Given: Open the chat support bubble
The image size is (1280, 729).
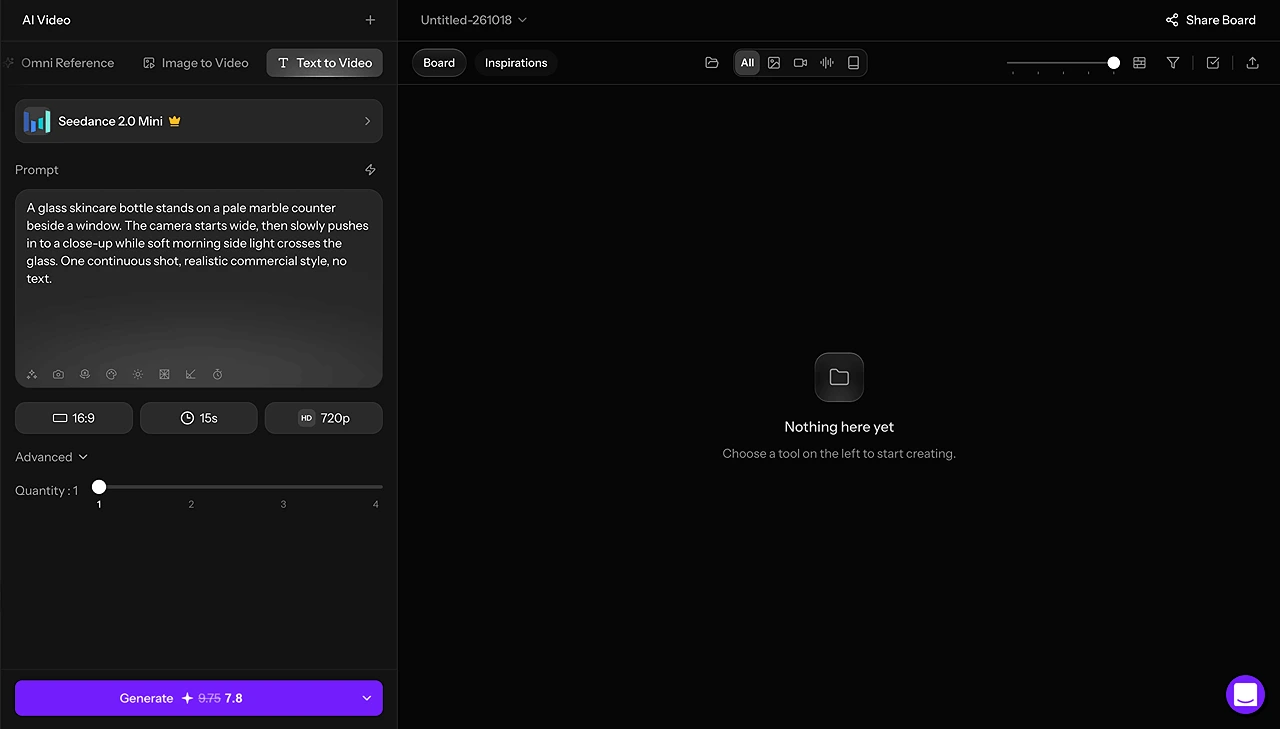Looking at the screenshot, I should click(x=1245, y=695).
